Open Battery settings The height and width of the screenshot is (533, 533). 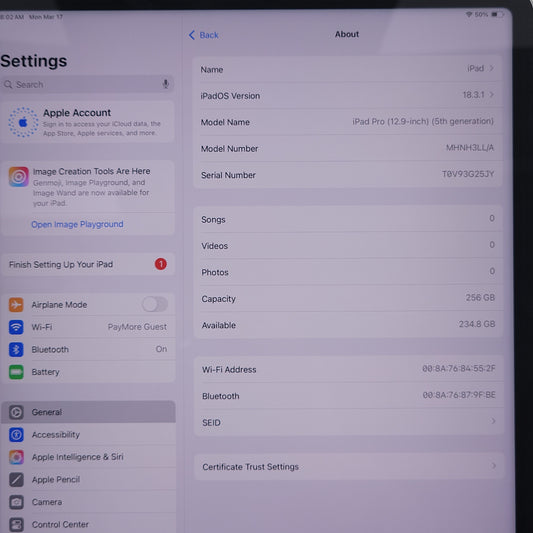point(88,372)
